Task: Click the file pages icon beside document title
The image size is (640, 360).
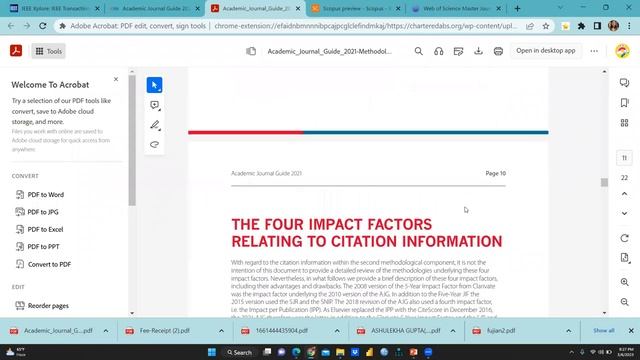Action: 251,51
